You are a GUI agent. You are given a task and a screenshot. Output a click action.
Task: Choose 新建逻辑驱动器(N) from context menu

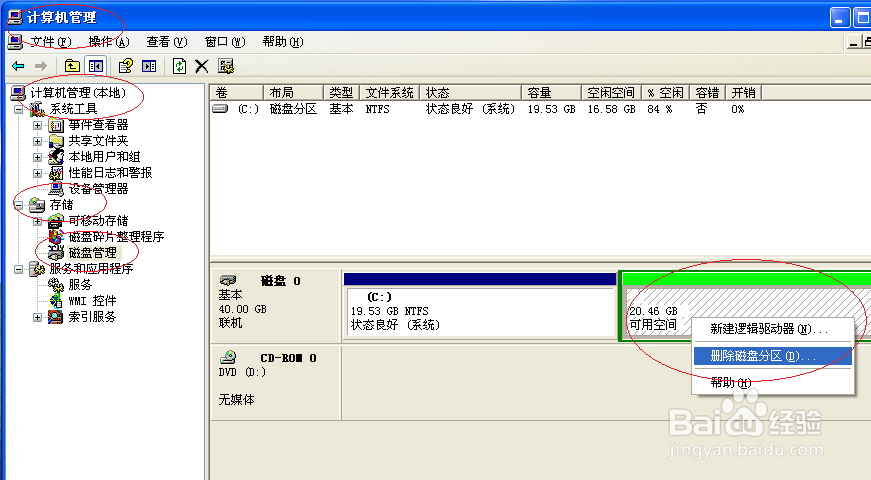(773, 329)
